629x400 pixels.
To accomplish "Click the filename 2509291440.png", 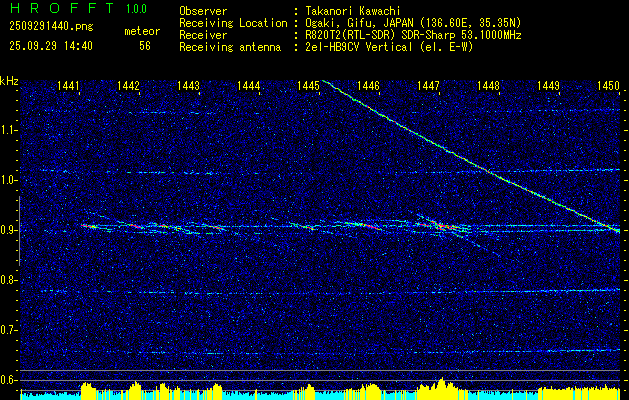I will click(x=51, y=27).
